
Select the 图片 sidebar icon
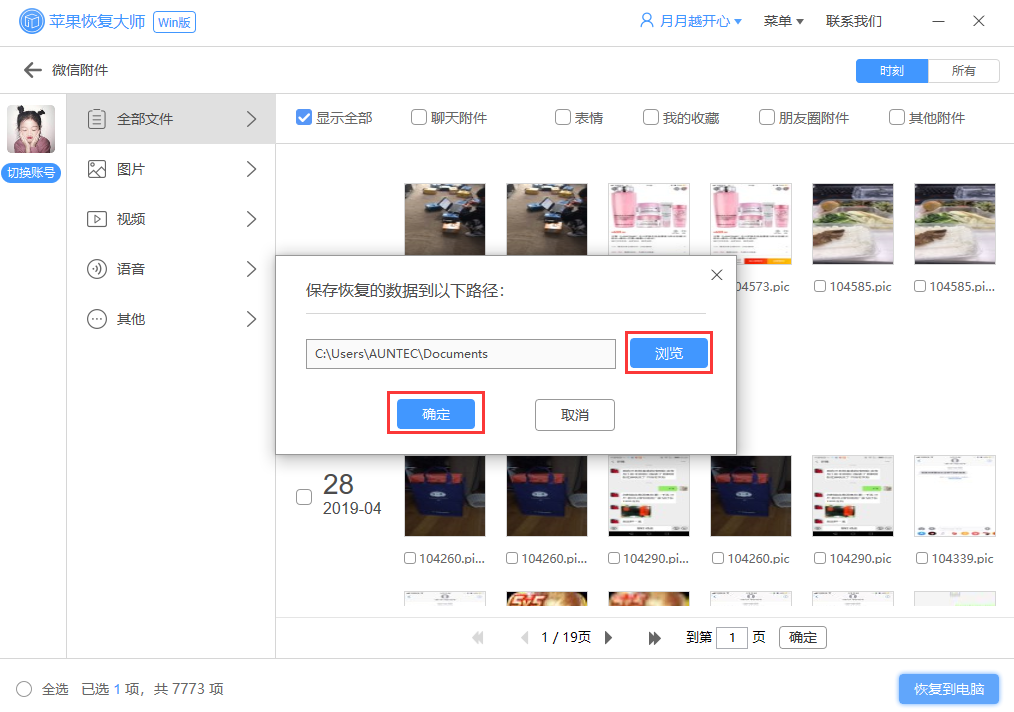[x=97, y=168]
